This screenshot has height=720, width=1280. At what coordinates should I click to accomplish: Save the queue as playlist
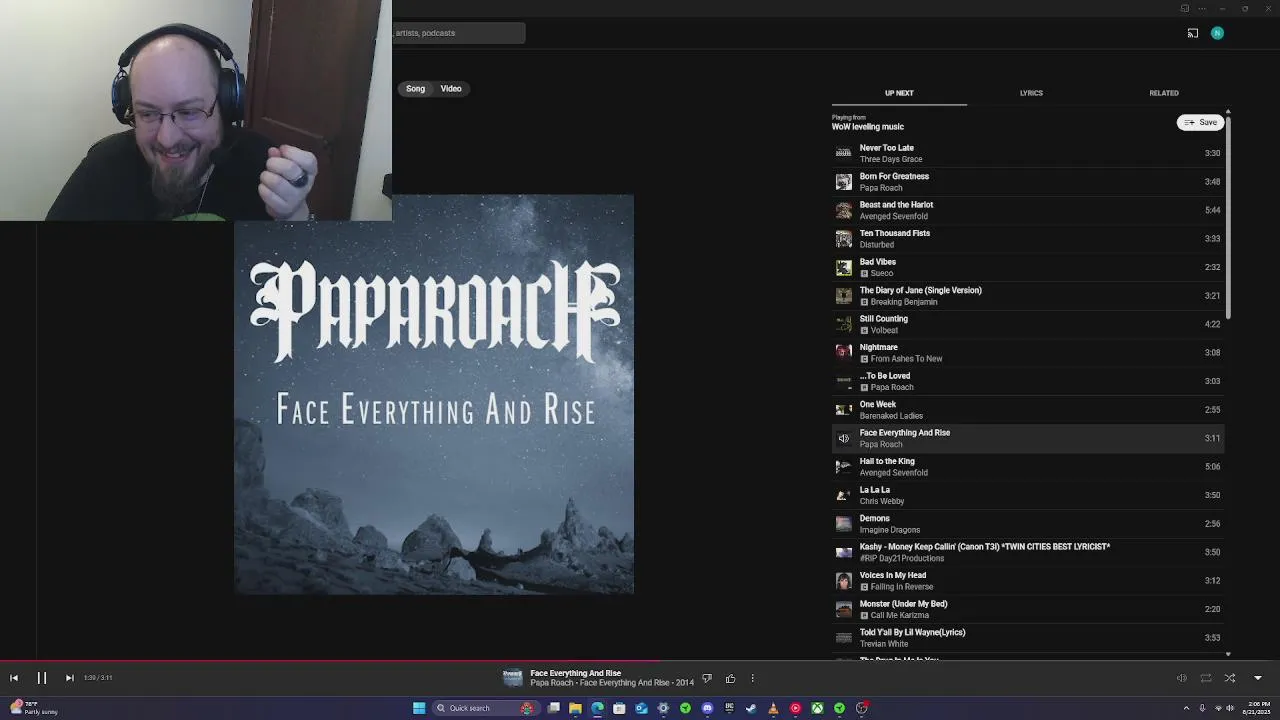pyautogui.click(x=1201, y=122)
